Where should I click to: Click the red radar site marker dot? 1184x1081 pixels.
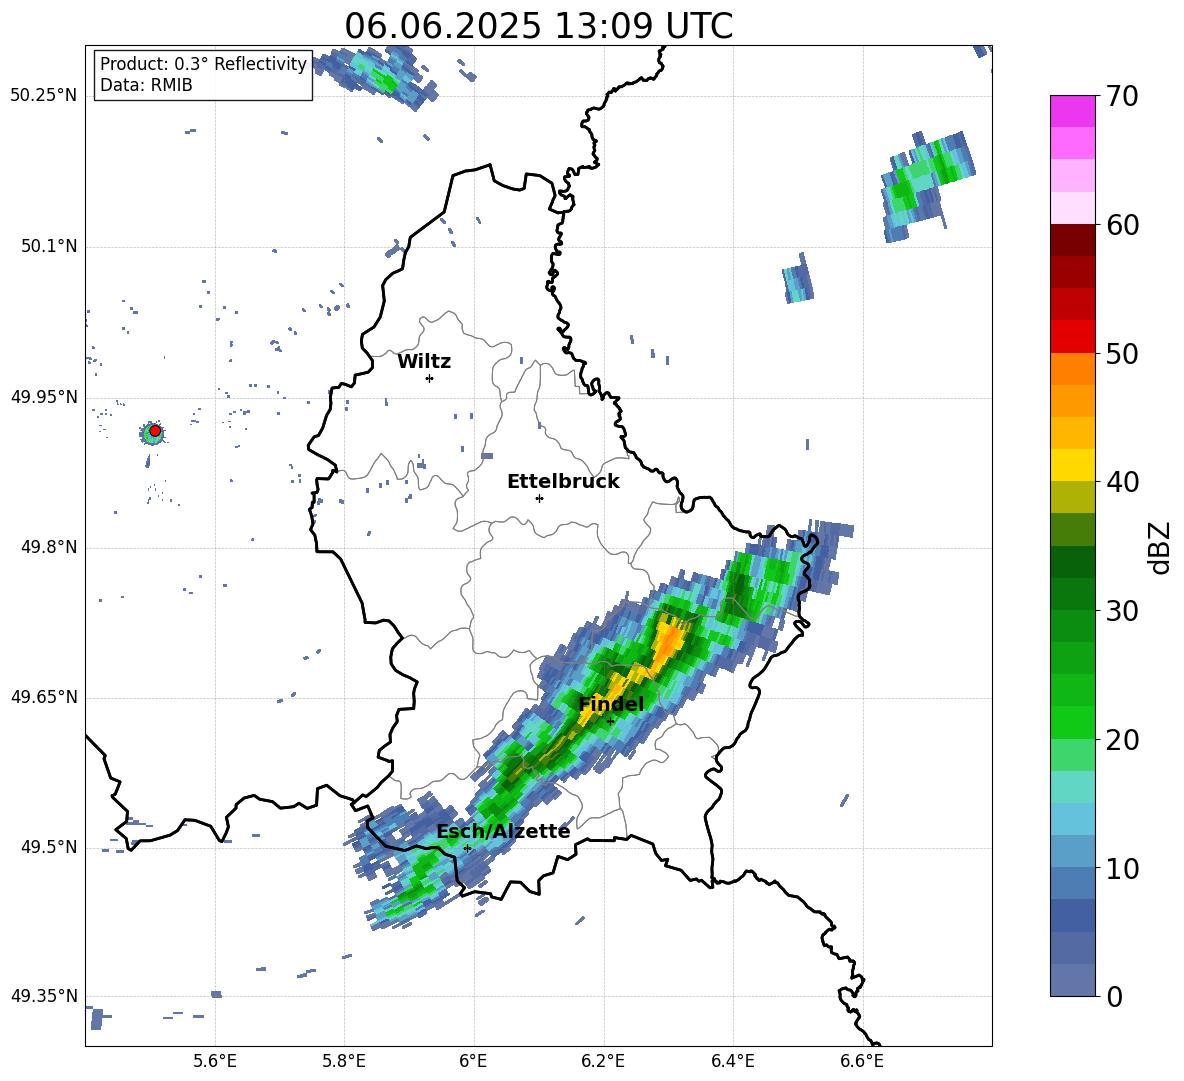pyautogui.click(x=155, y=431)
